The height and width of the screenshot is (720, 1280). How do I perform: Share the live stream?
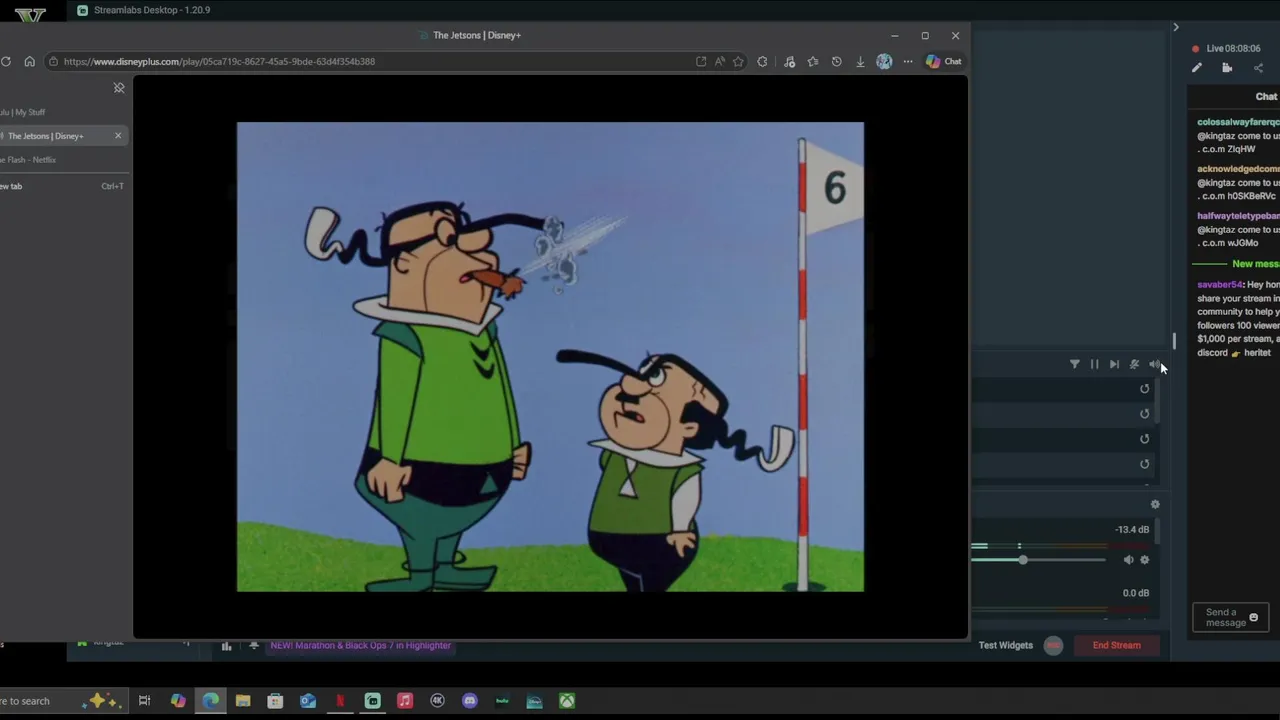coord(1258,68)
